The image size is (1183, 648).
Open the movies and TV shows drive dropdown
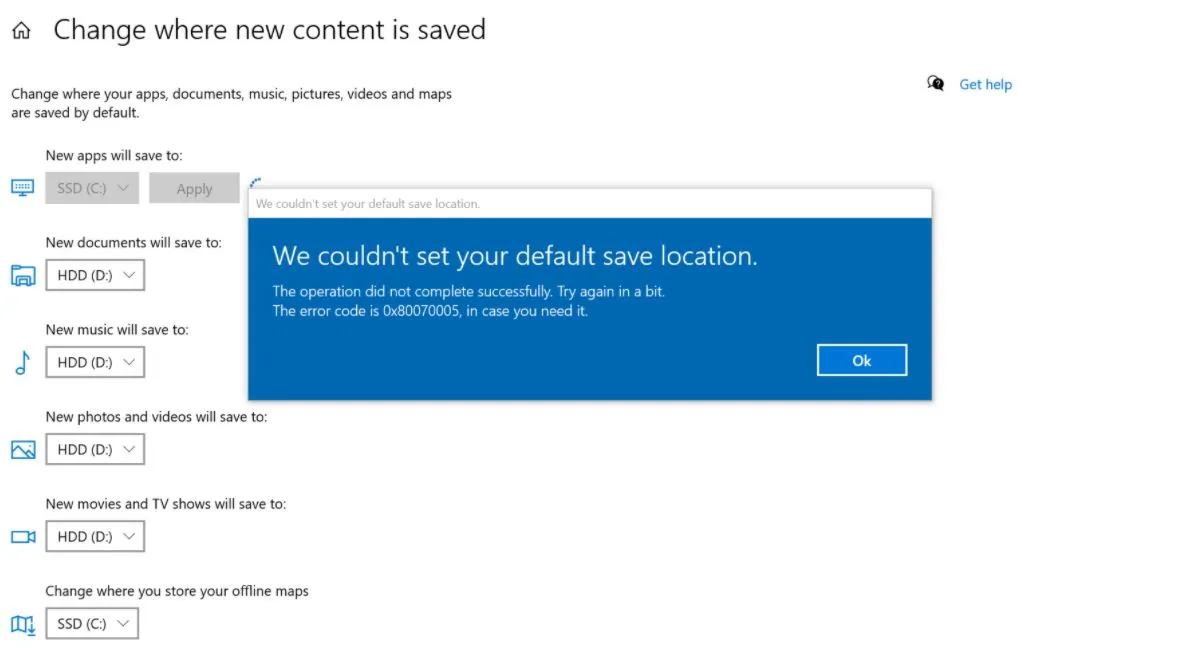point(95,536)
